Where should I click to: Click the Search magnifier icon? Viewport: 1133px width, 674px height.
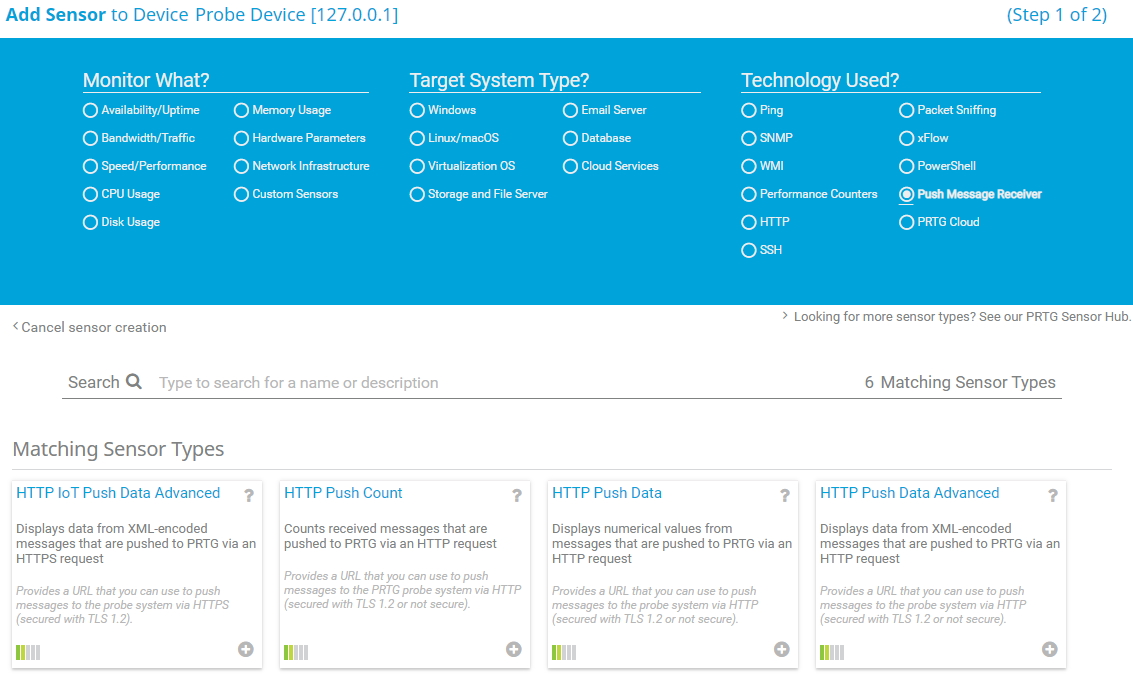point(134,382)
